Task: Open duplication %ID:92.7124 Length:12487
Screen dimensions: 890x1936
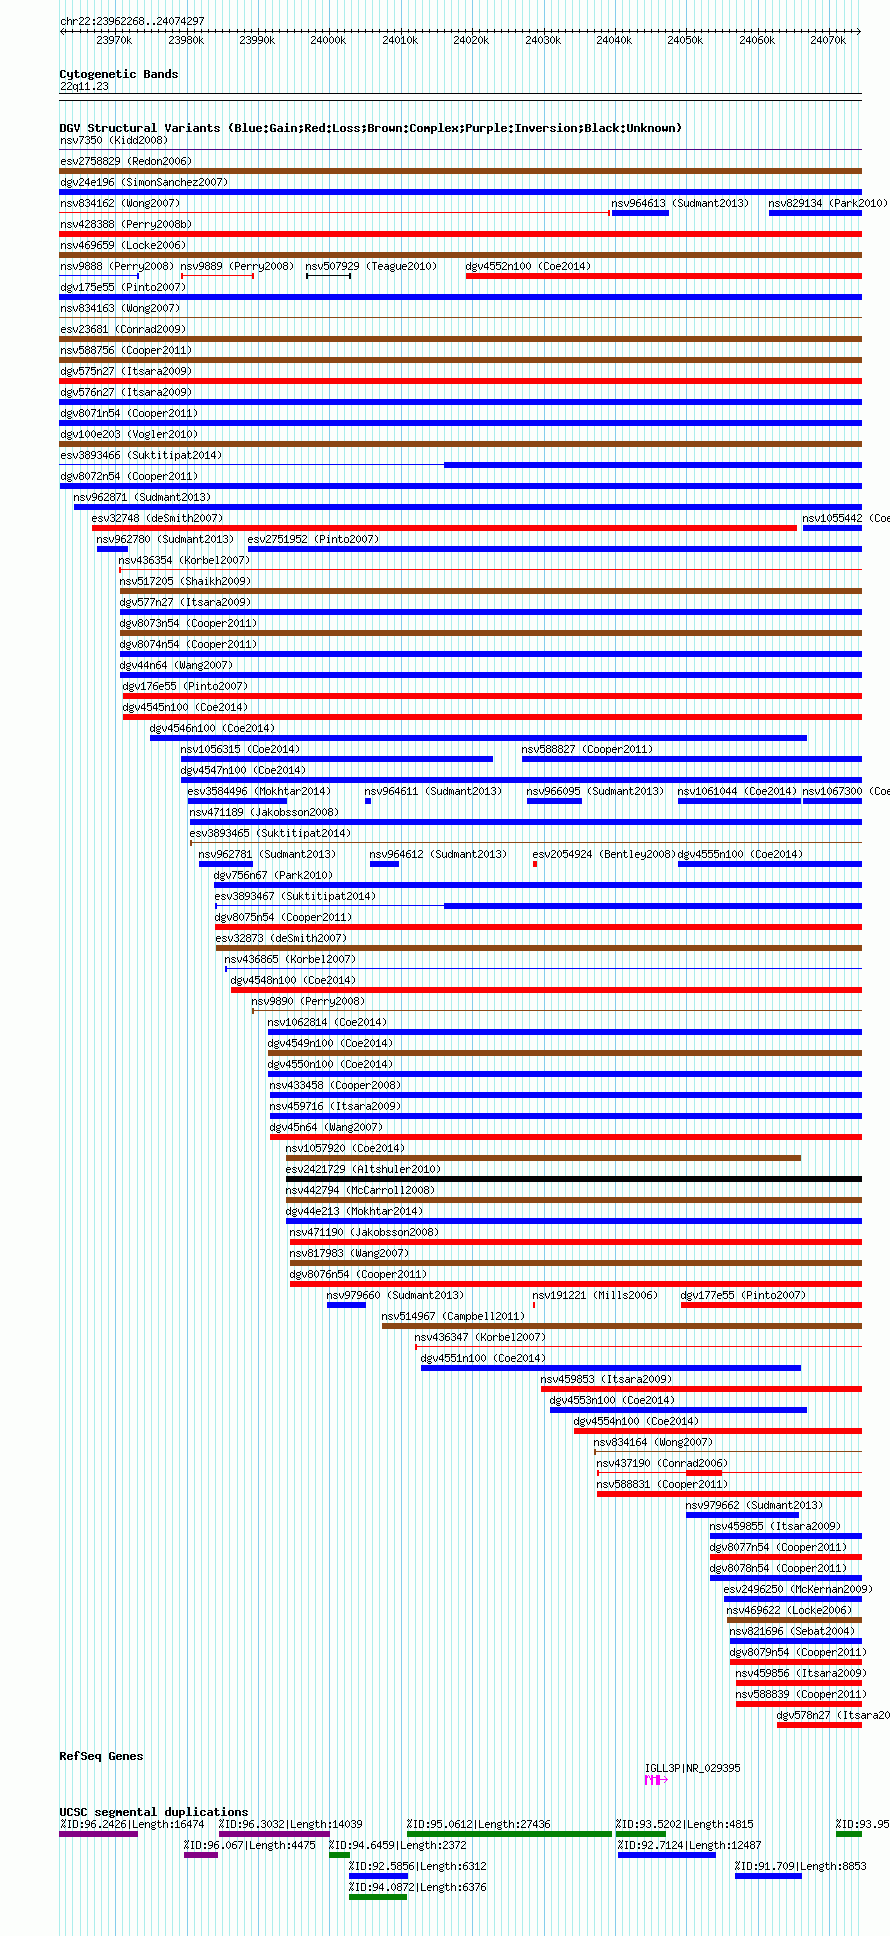Action: tap(667, 1854)
